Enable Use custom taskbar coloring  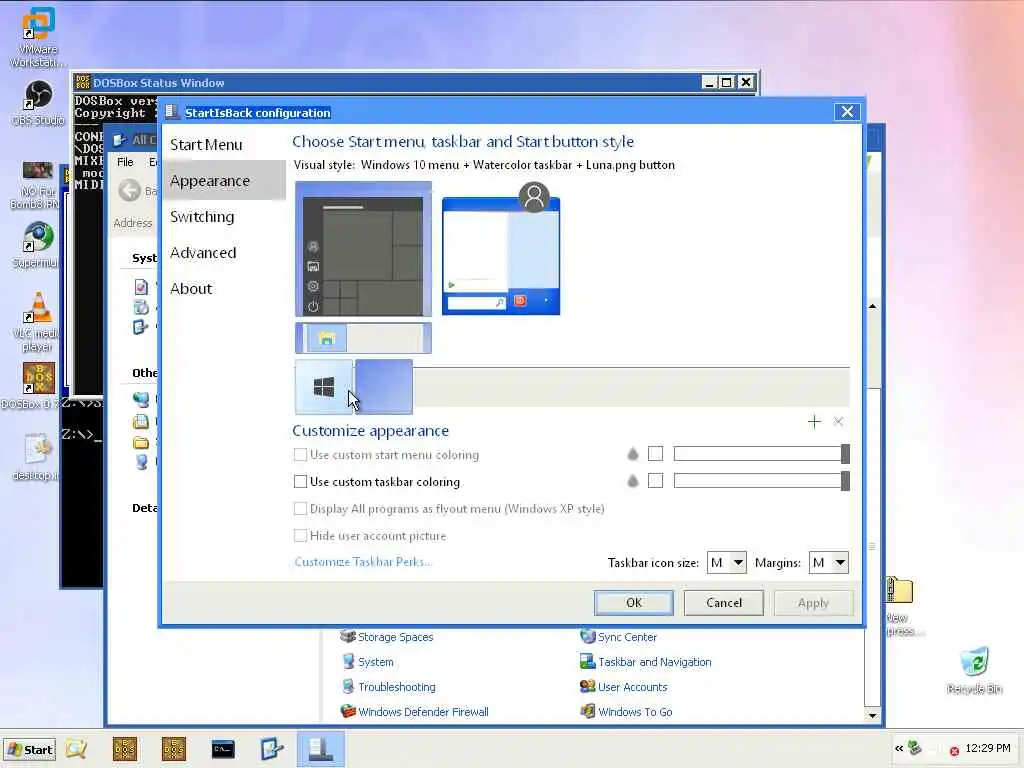click(x=300, y=482)
